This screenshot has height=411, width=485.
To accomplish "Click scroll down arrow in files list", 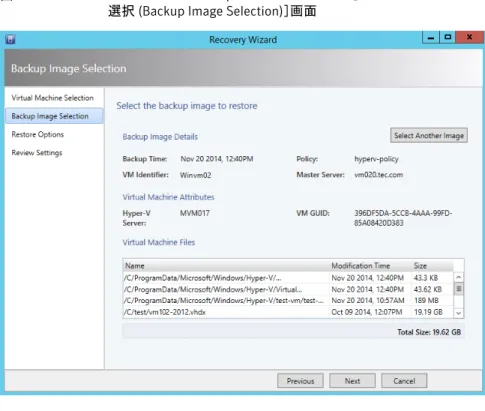I will 459,313.
